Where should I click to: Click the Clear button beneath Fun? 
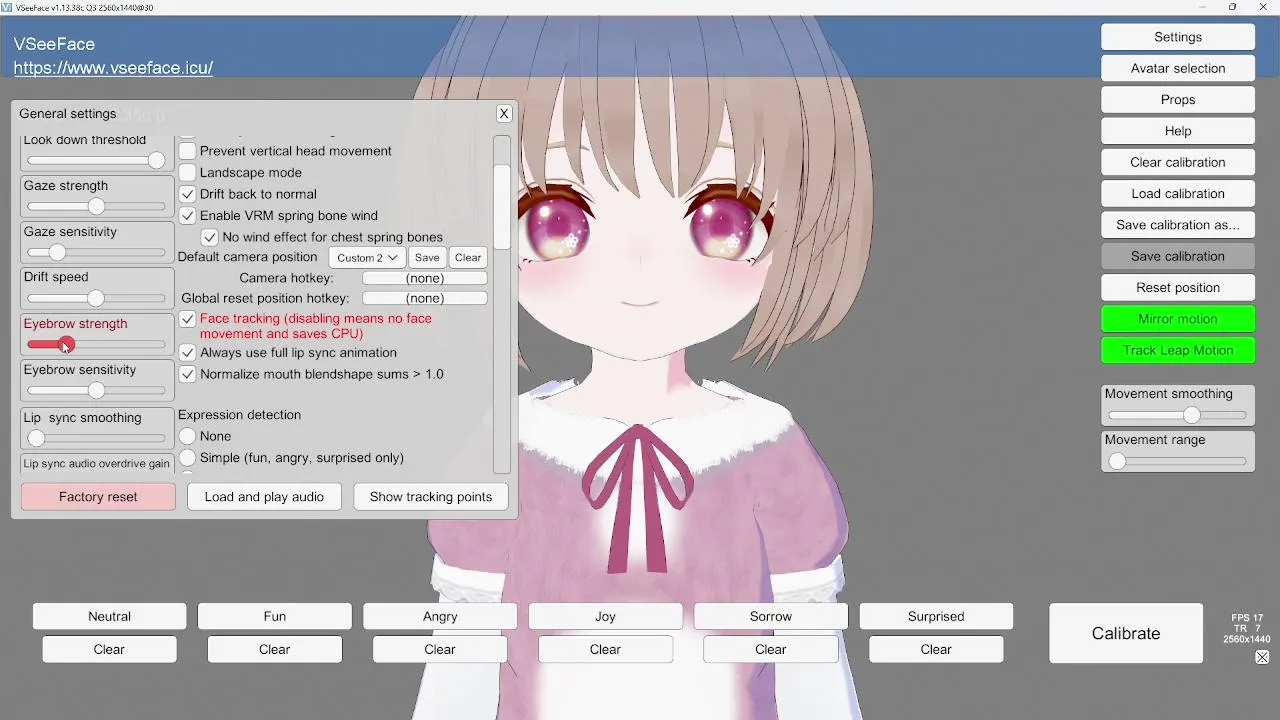click(275, 650)
